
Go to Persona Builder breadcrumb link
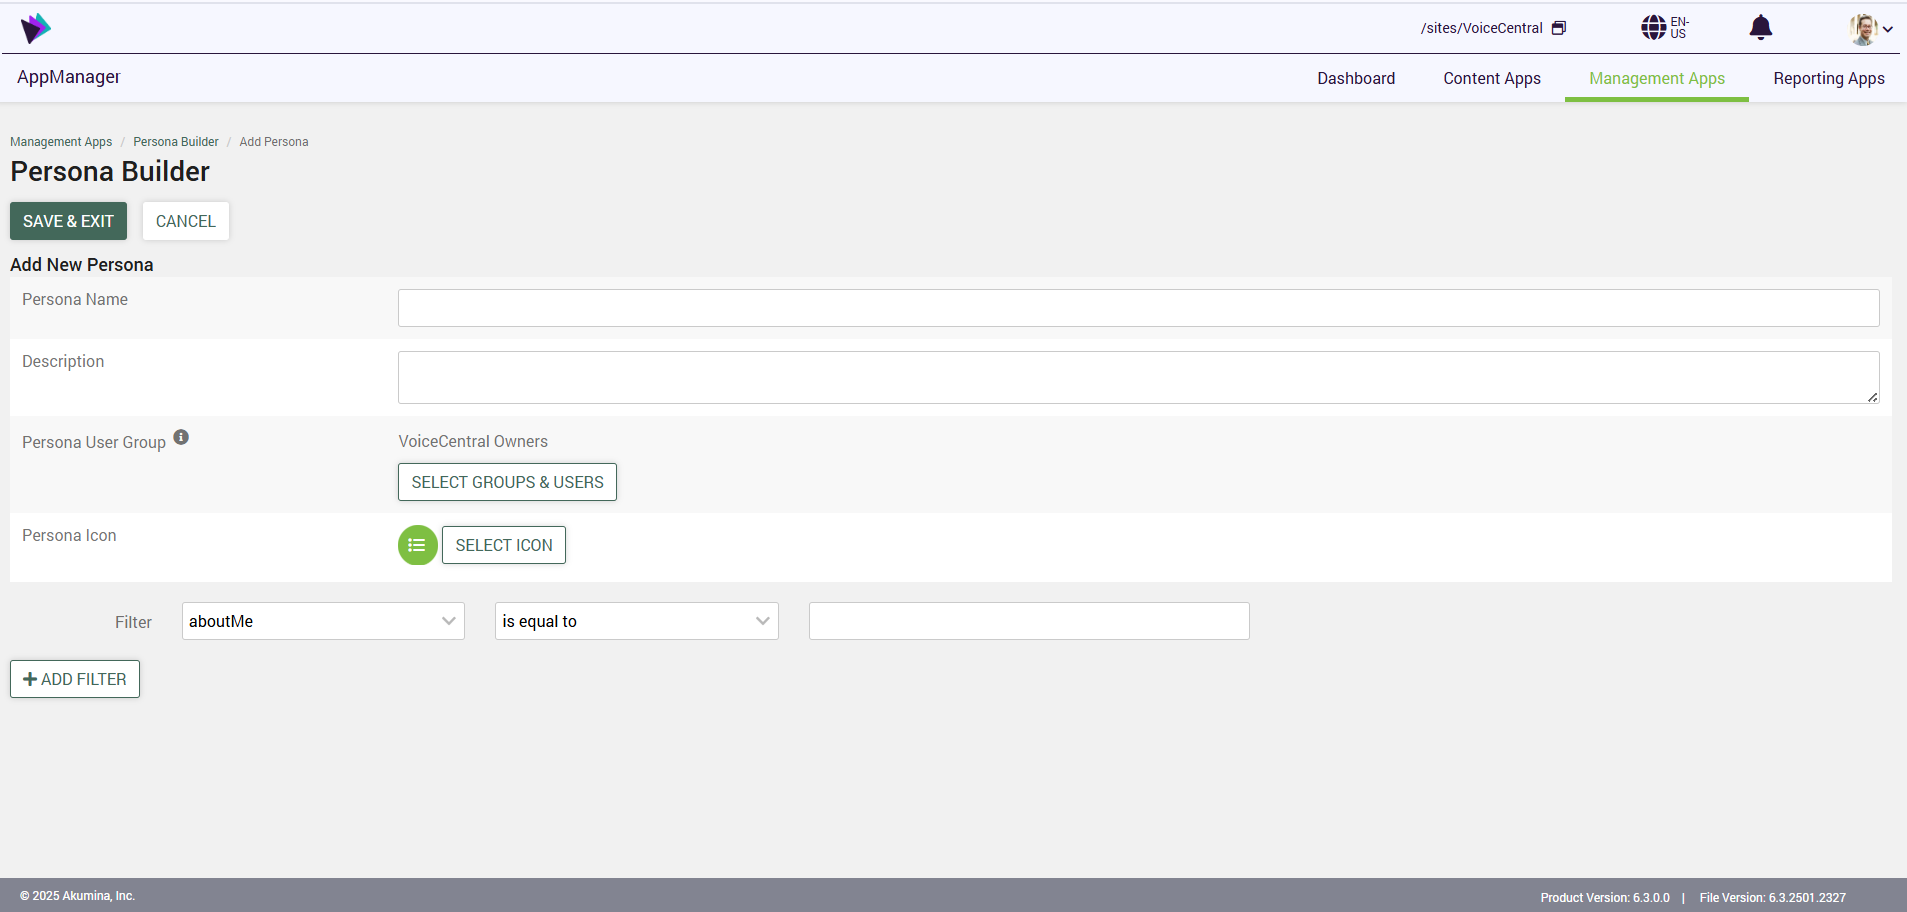[175, 142]
